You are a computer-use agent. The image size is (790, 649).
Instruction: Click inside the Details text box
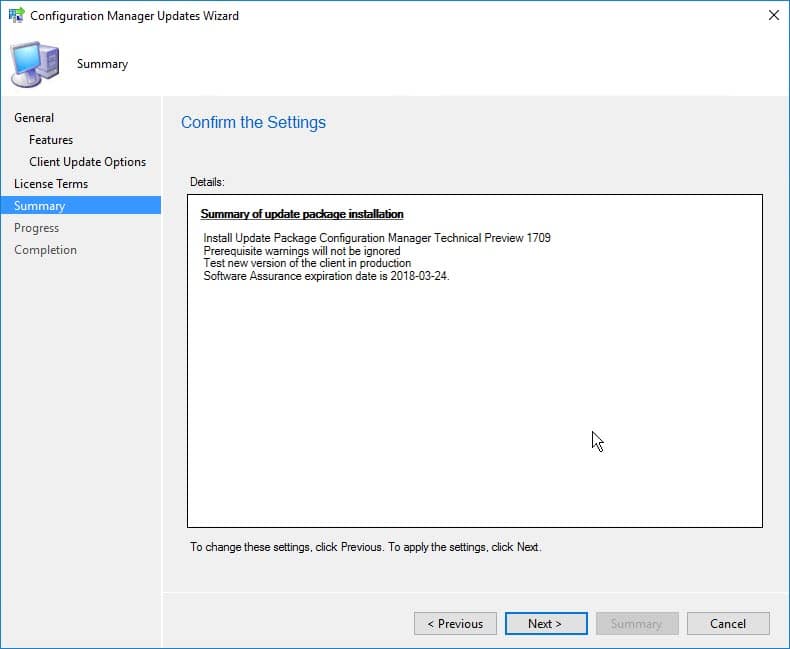(474, 400)
